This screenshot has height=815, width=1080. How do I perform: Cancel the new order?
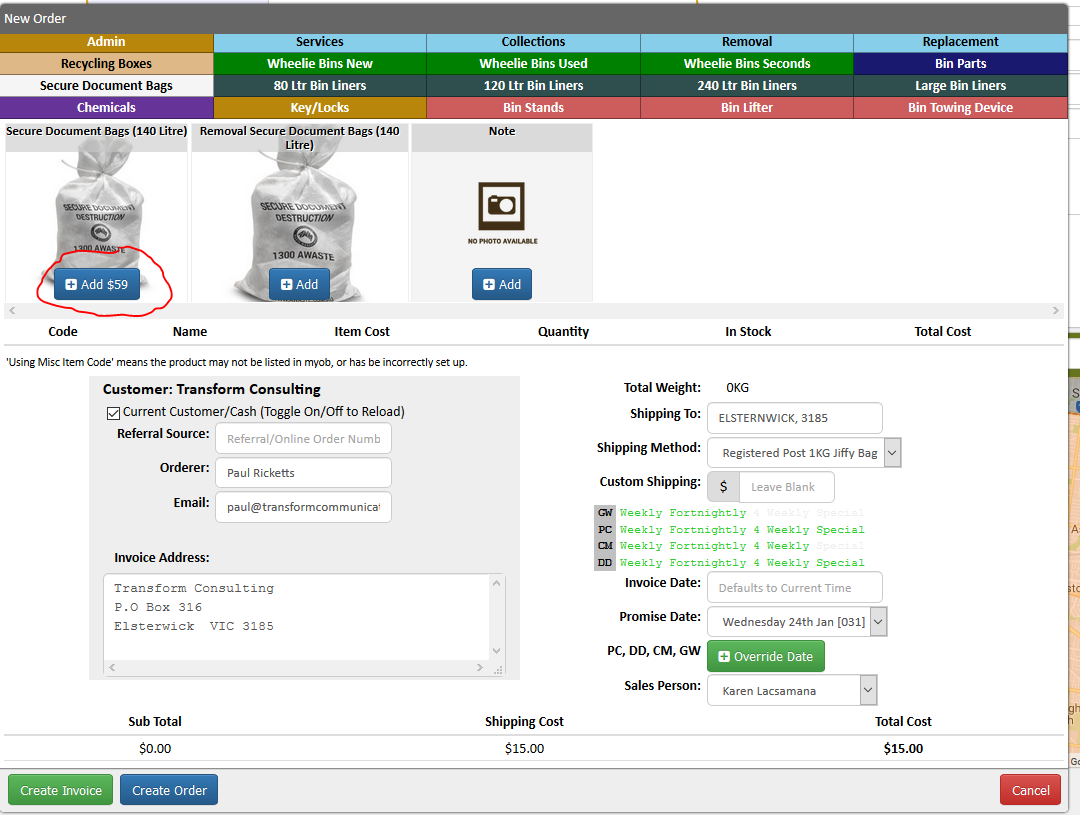click(x=1030, y=790)
